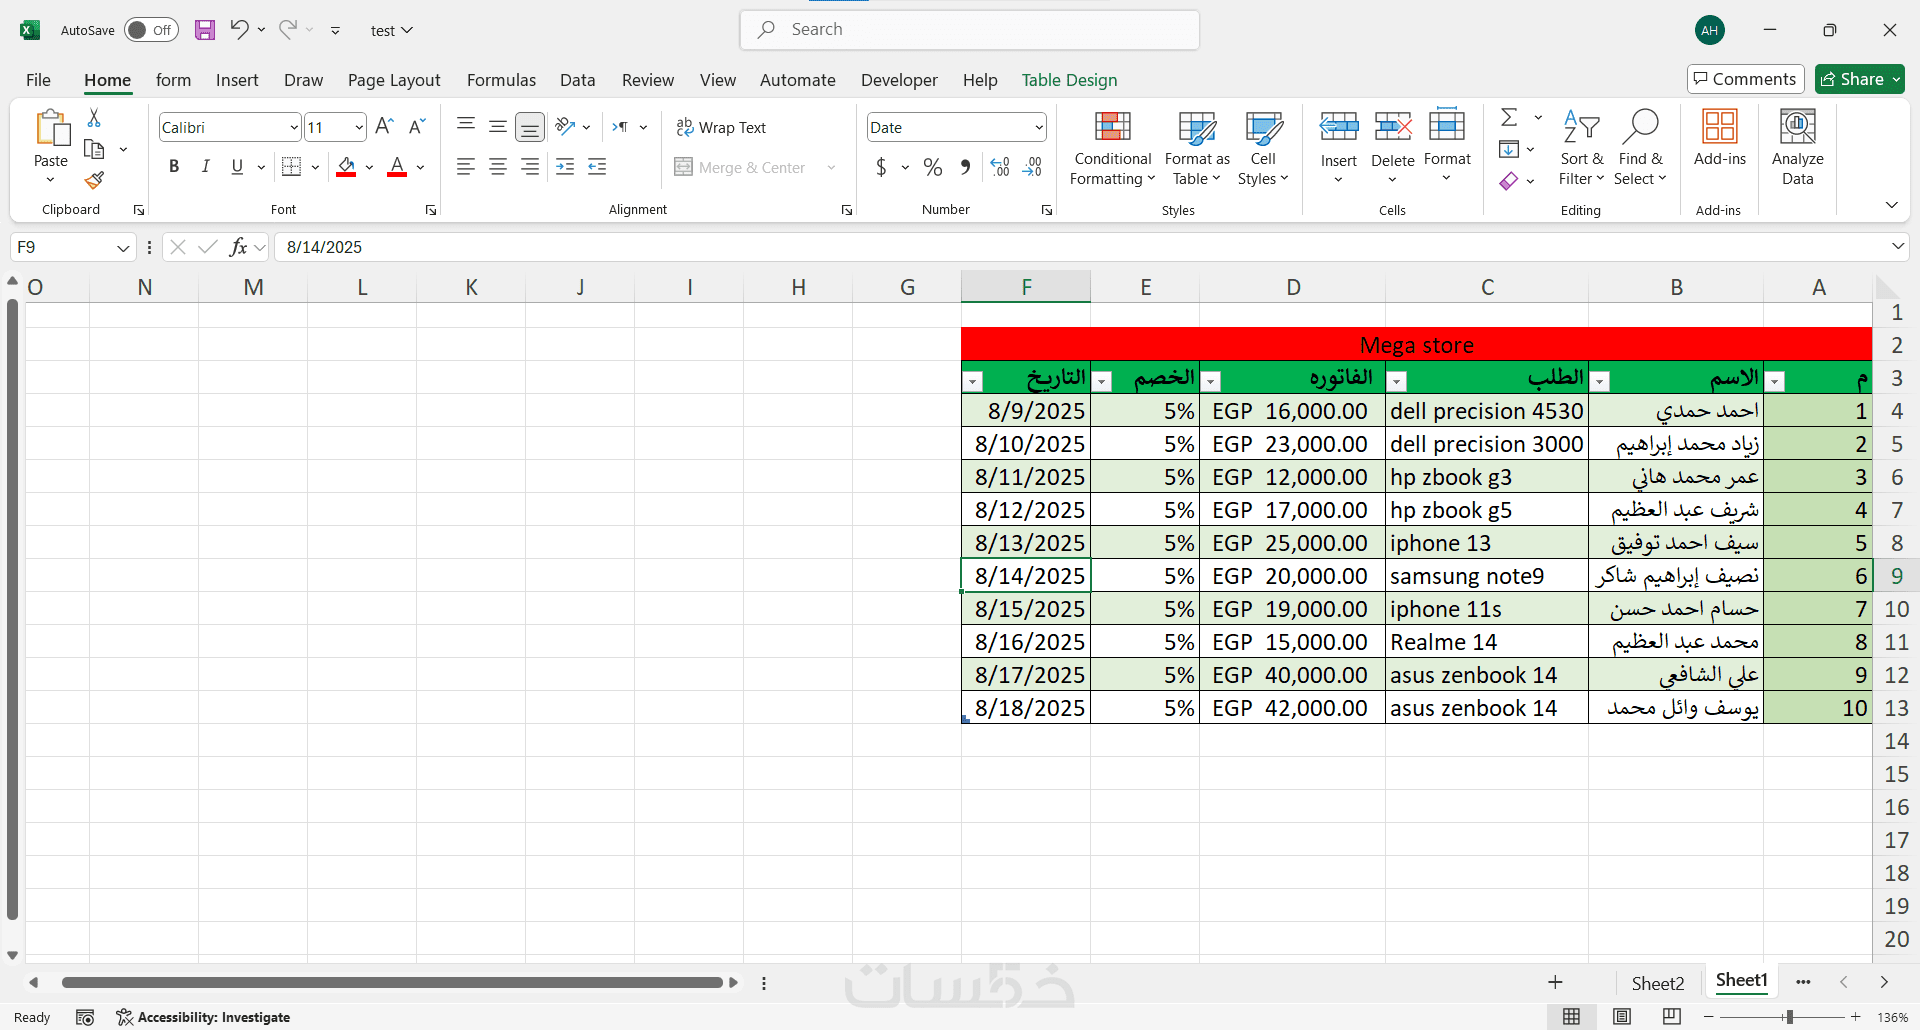Open the Comments button
This screenshot has height=1030, width=1920.
tap(1745, 79)
